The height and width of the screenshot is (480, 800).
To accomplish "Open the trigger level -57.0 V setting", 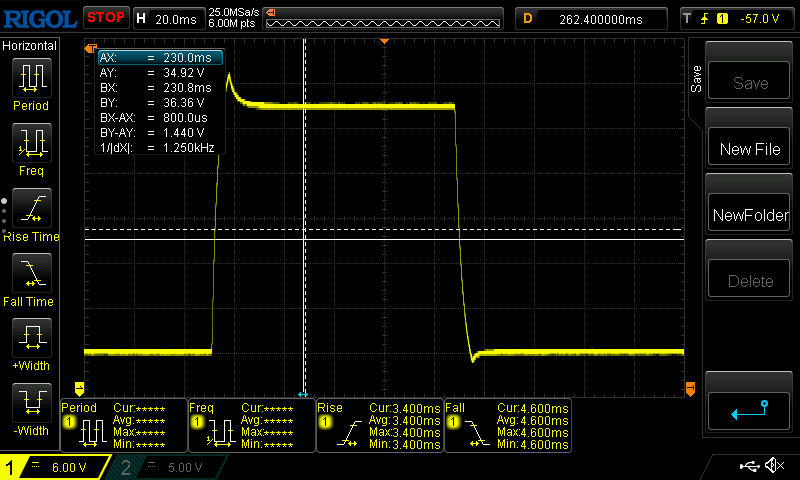I will tap(735, 18).
